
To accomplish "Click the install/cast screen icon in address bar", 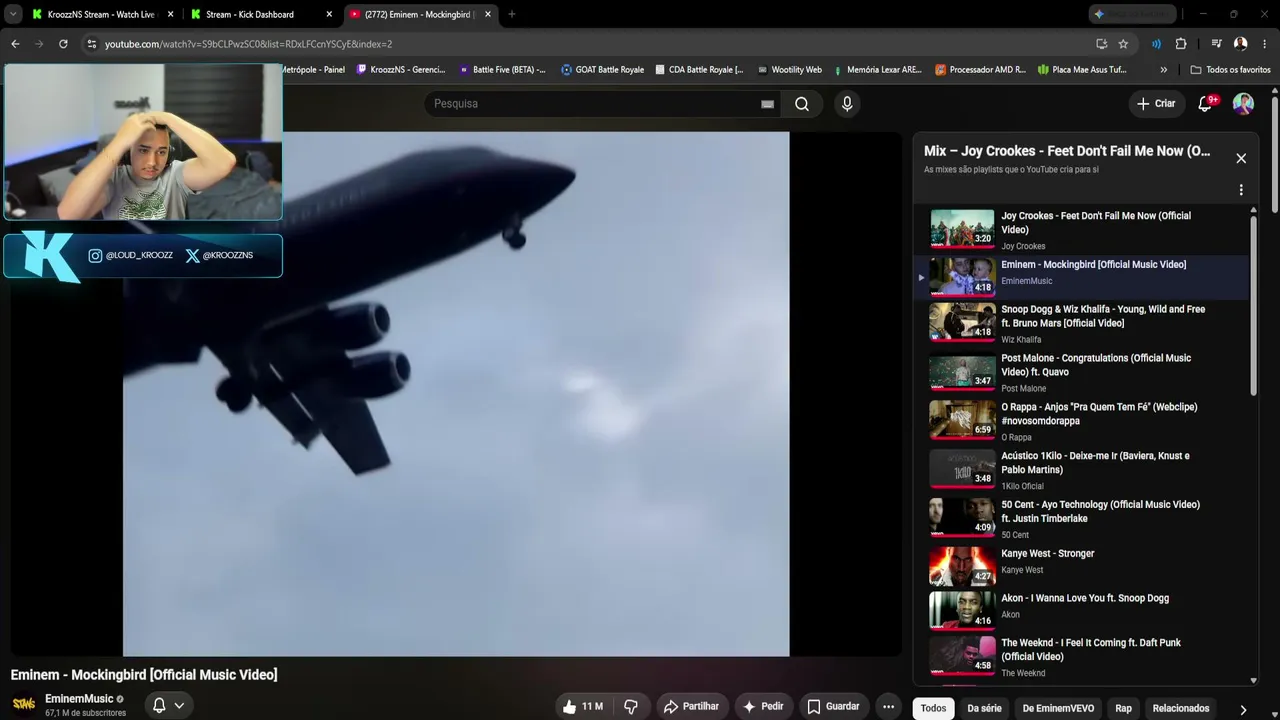I will (x=1102, y=44).
